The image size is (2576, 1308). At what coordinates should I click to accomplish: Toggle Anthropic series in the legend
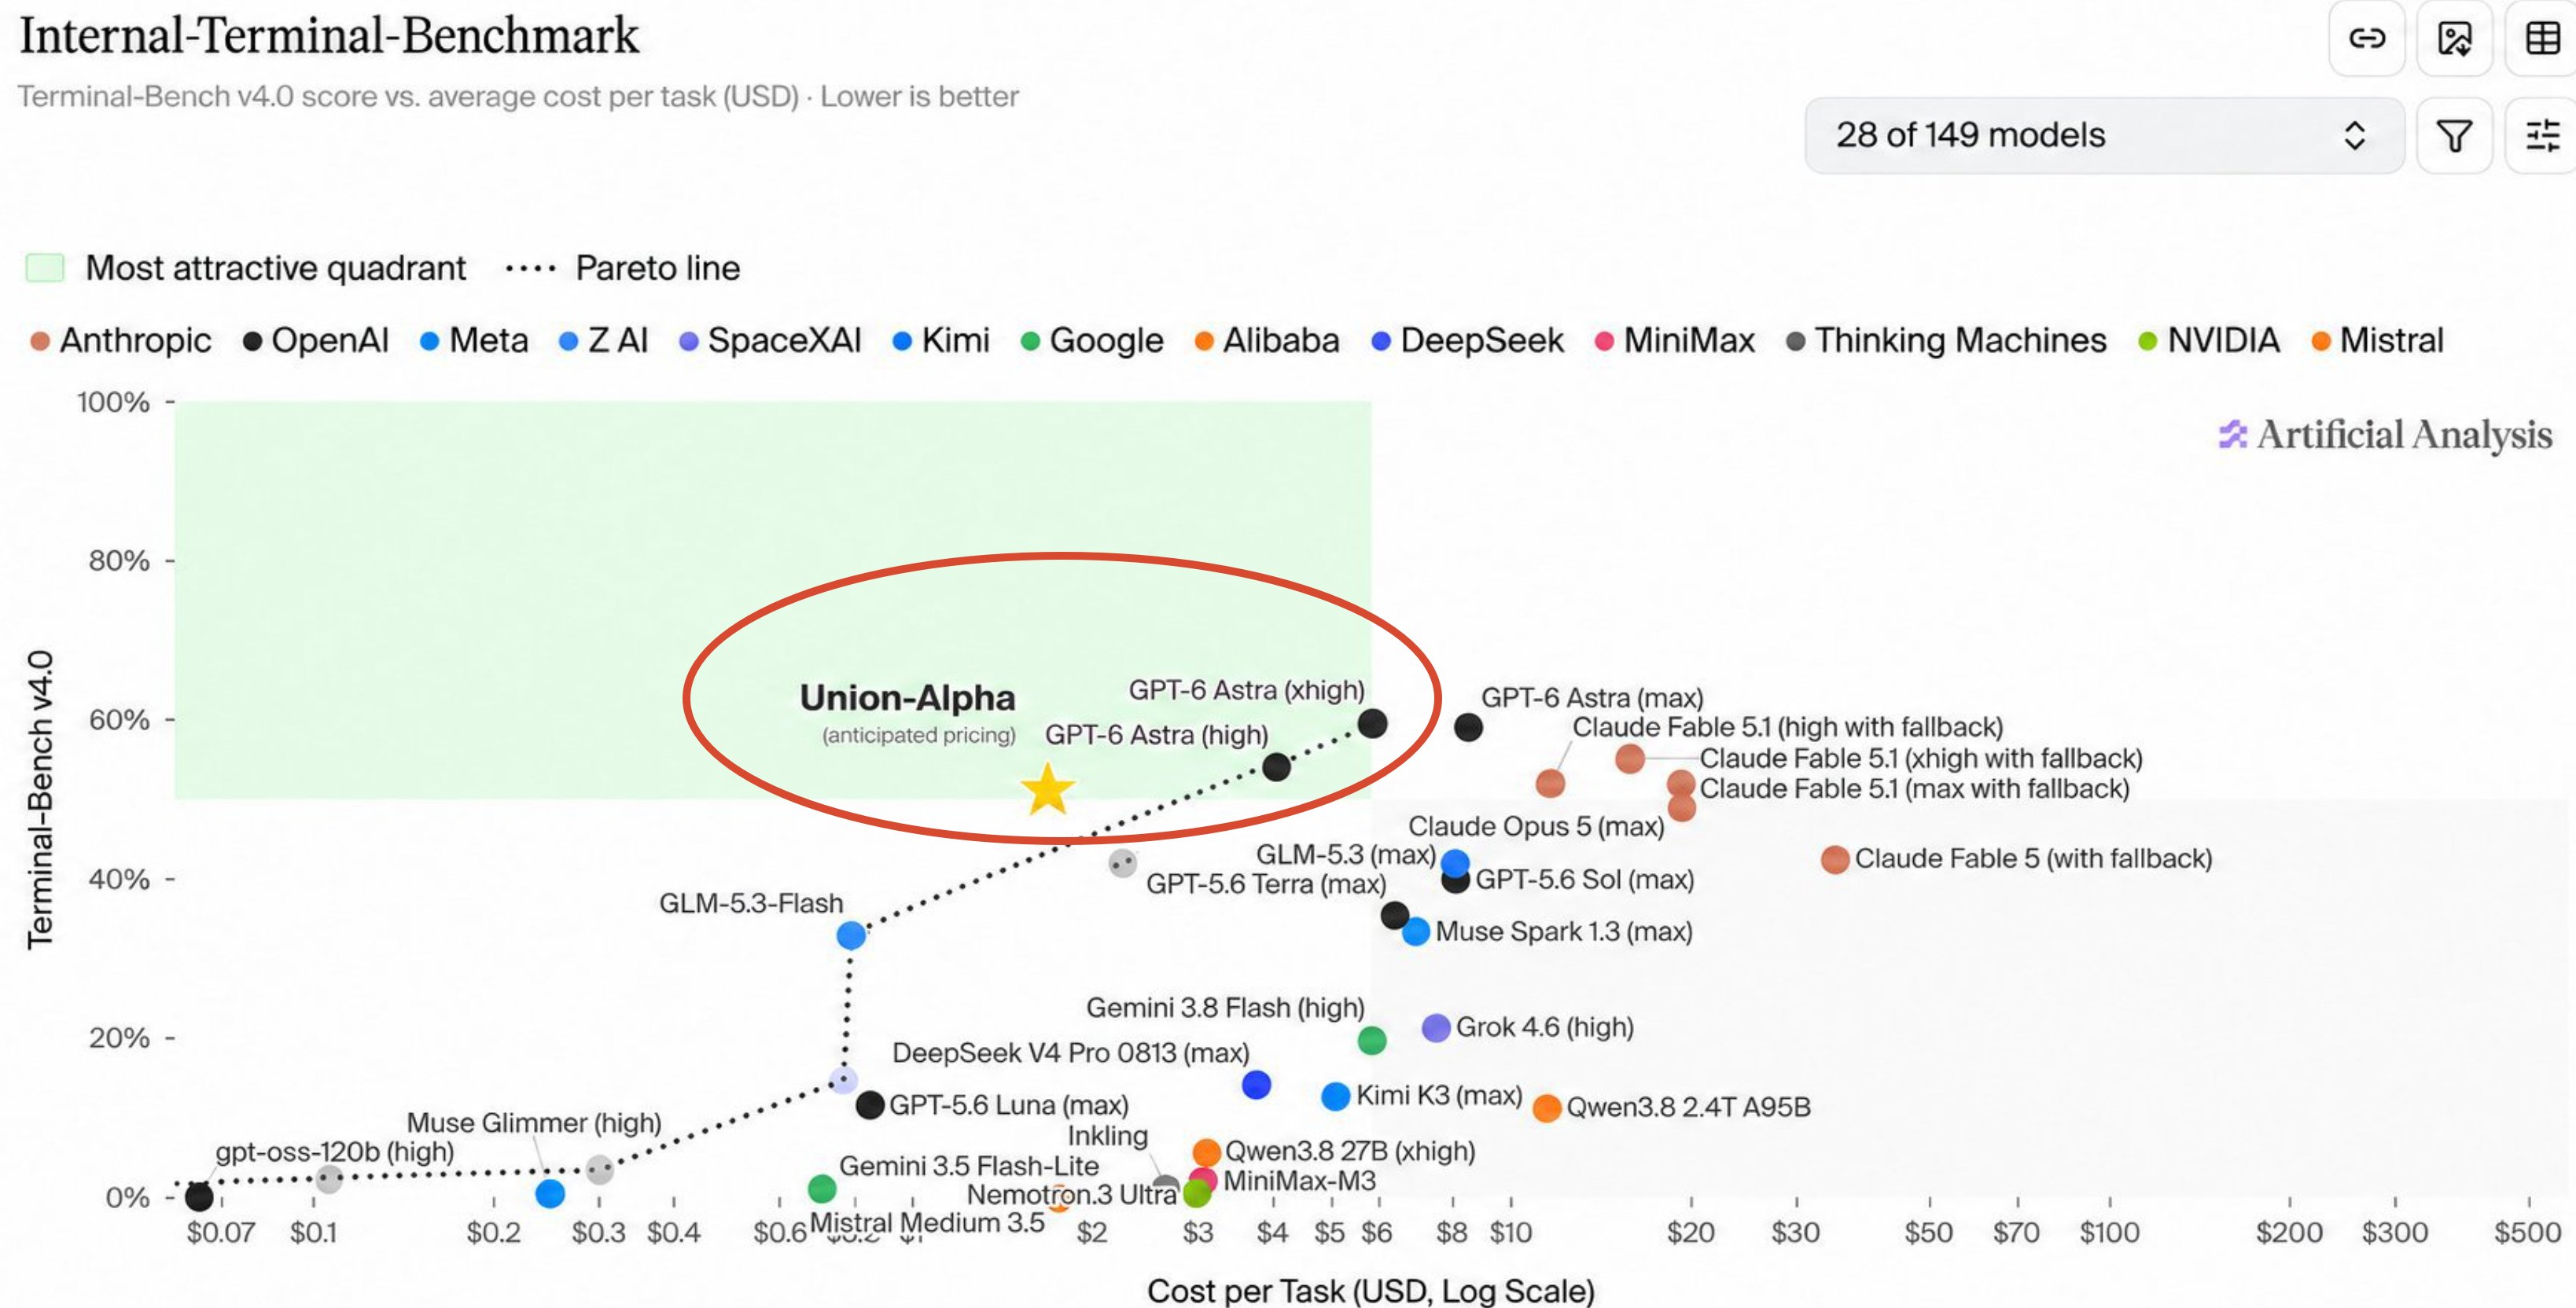click(x=121, y=341)
